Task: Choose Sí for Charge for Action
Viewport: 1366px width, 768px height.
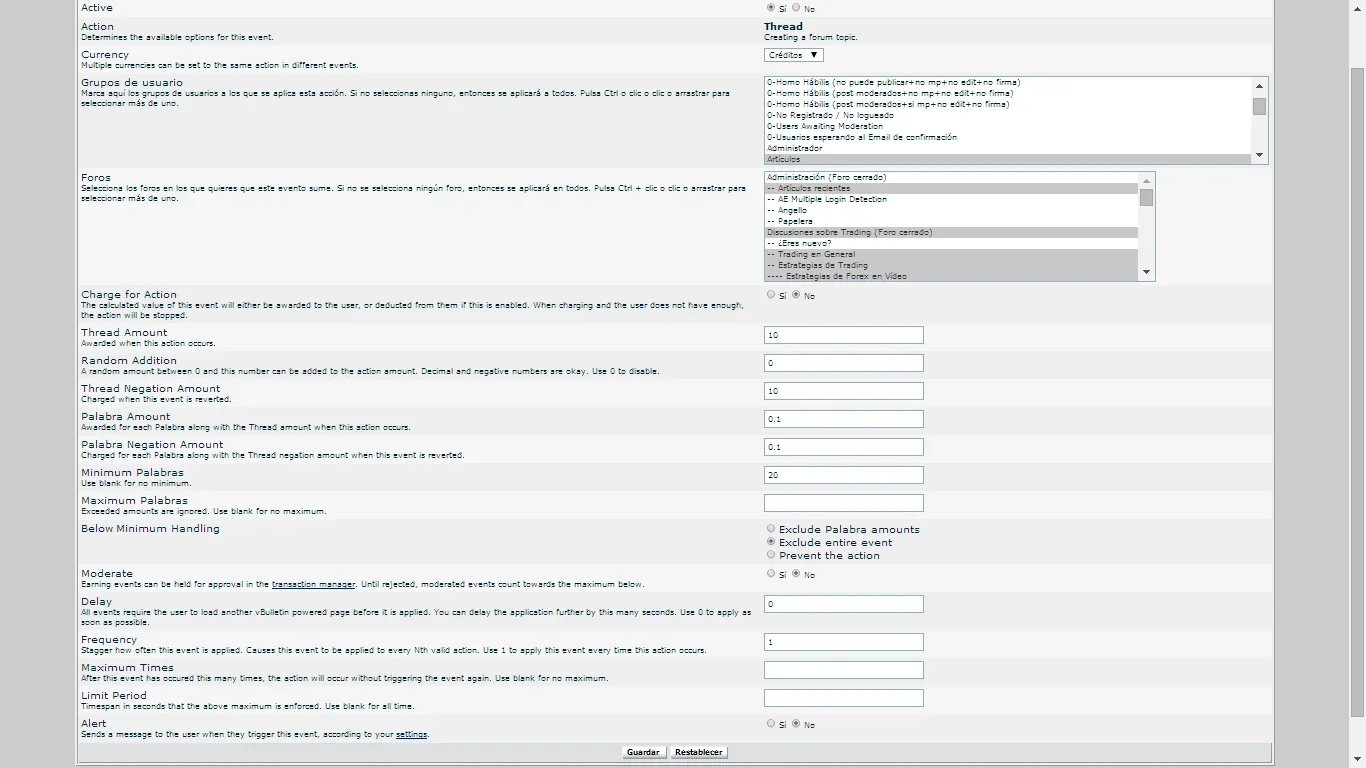Action: pos(770,295)
